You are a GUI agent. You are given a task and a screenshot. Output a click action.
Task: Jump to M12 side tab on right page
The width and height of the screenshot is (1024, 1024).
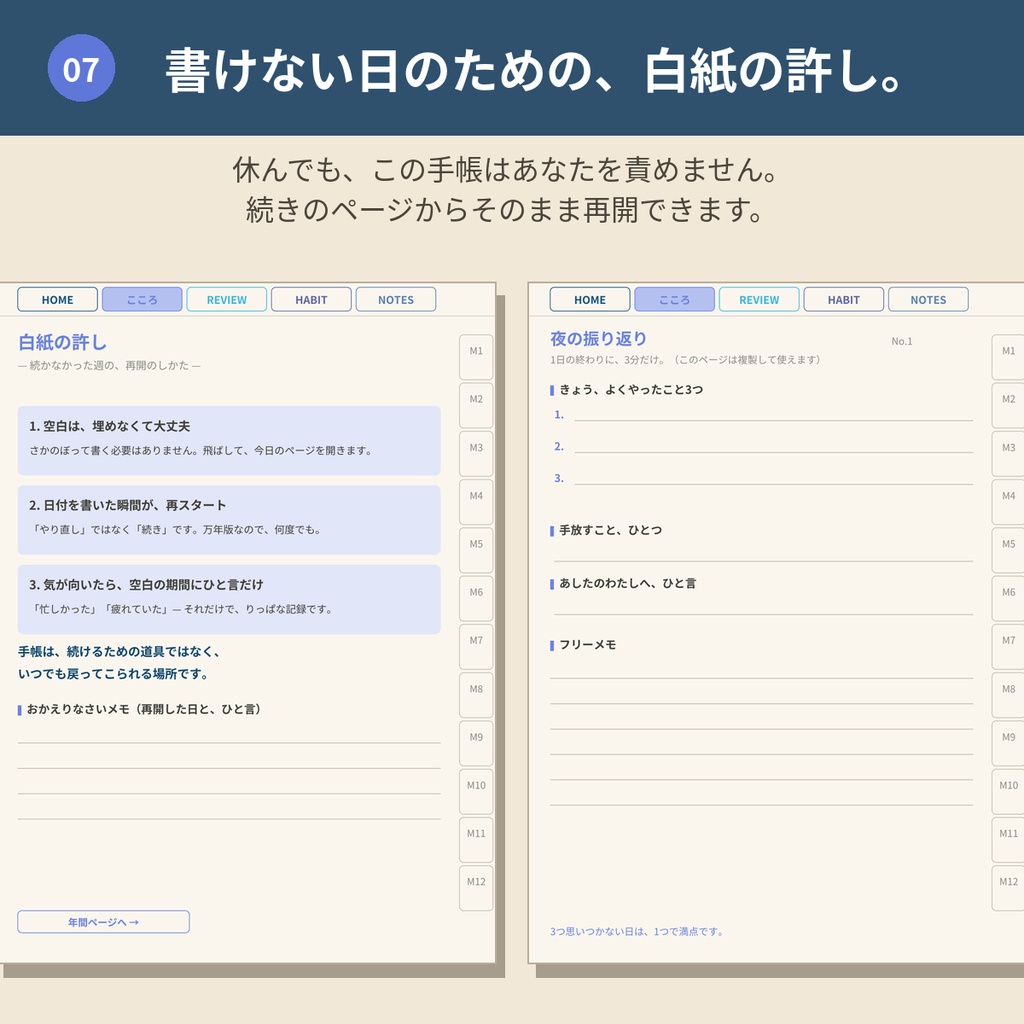(x=1008, y=888)
